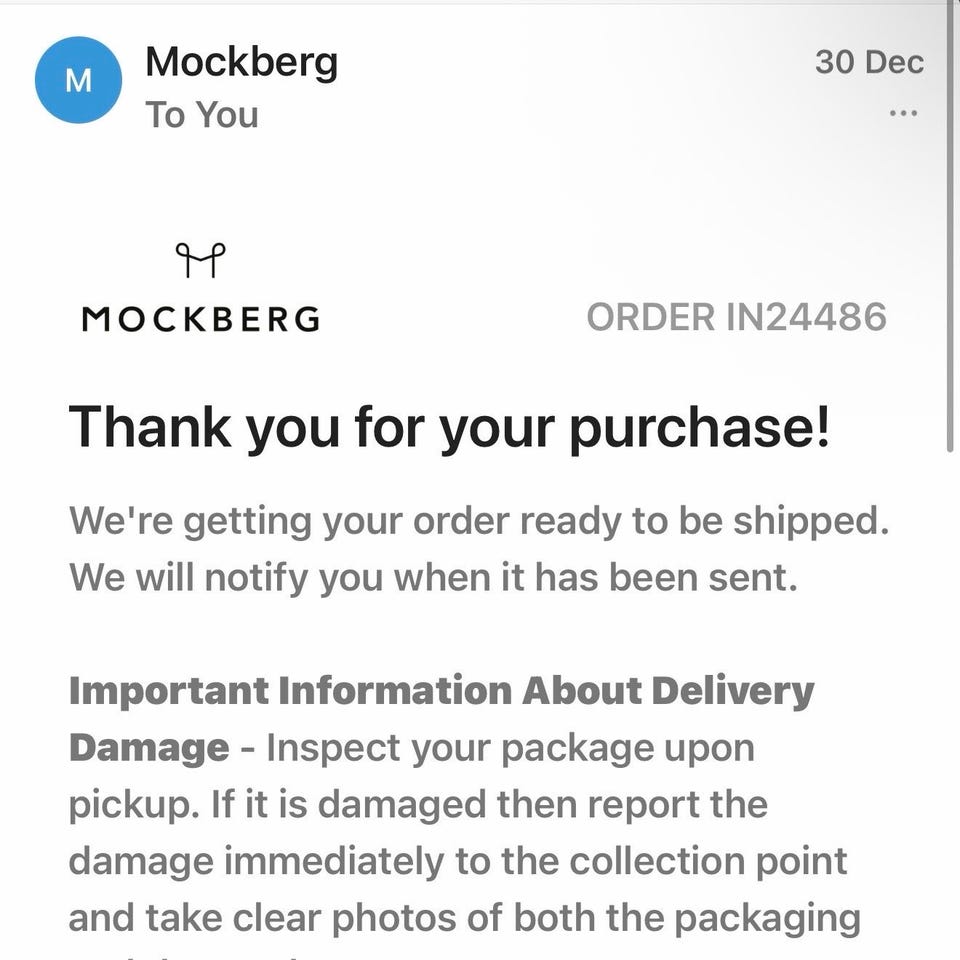960x960 pixels.
Task: Tap 'damage immediately to the collection point' line
Action: [457, 861]
